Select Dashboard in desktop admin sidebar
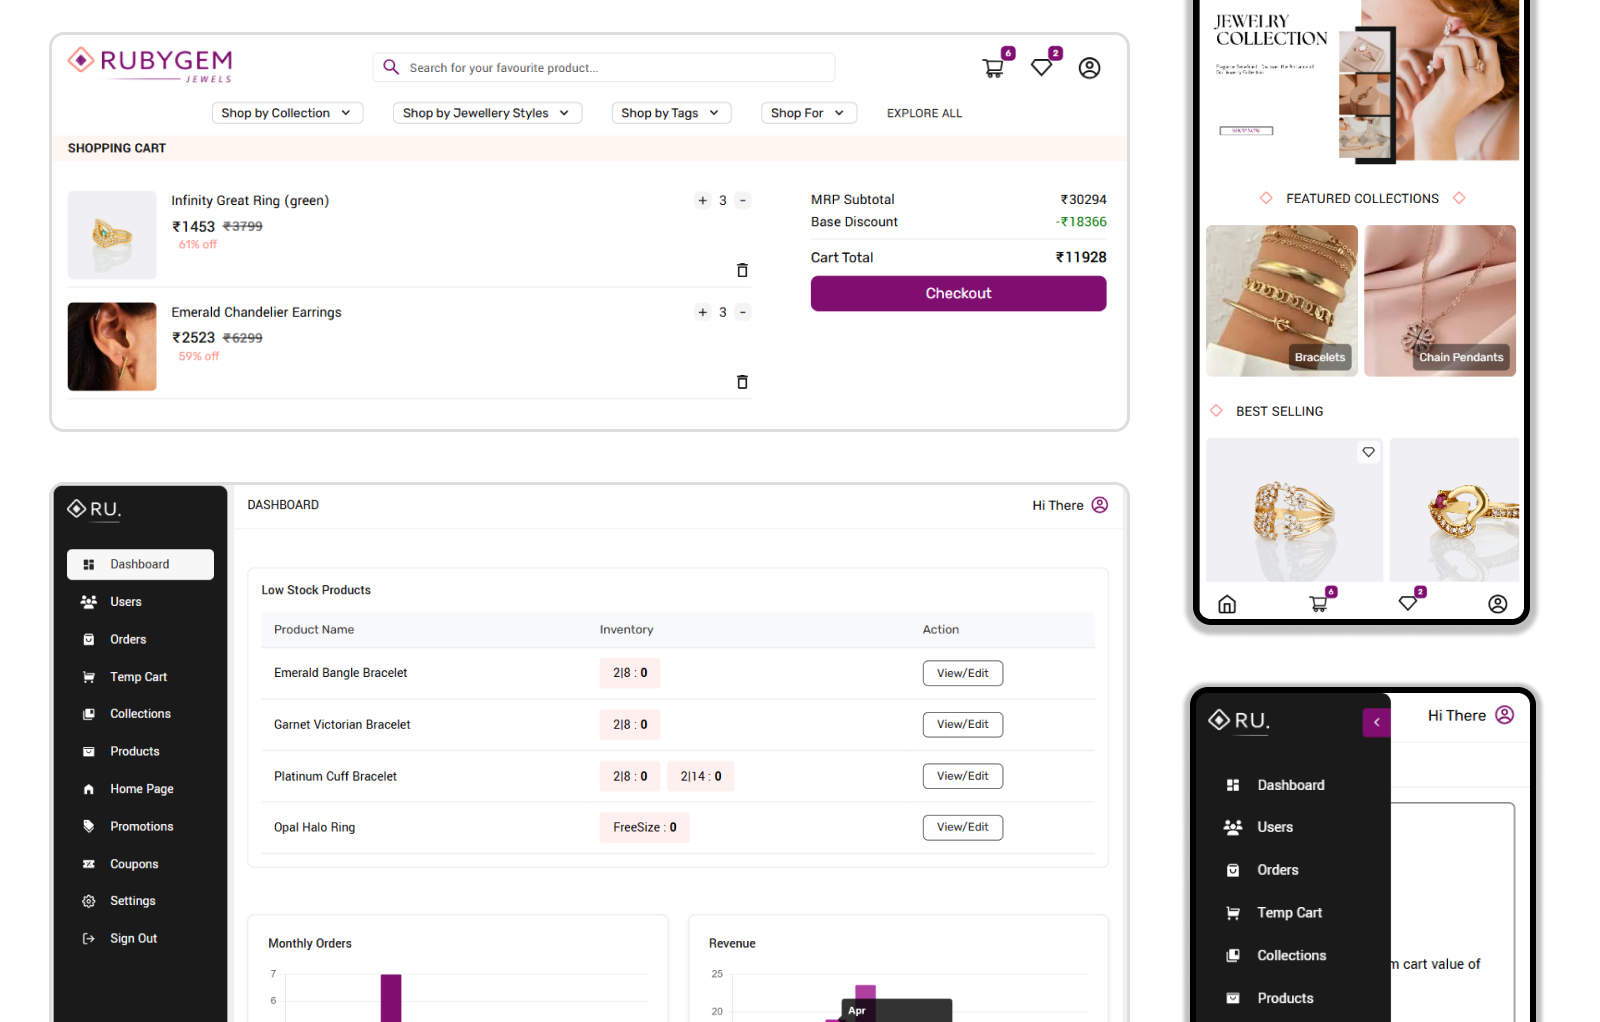Screen dimensions: 1600x1022 tap(140, 564)
